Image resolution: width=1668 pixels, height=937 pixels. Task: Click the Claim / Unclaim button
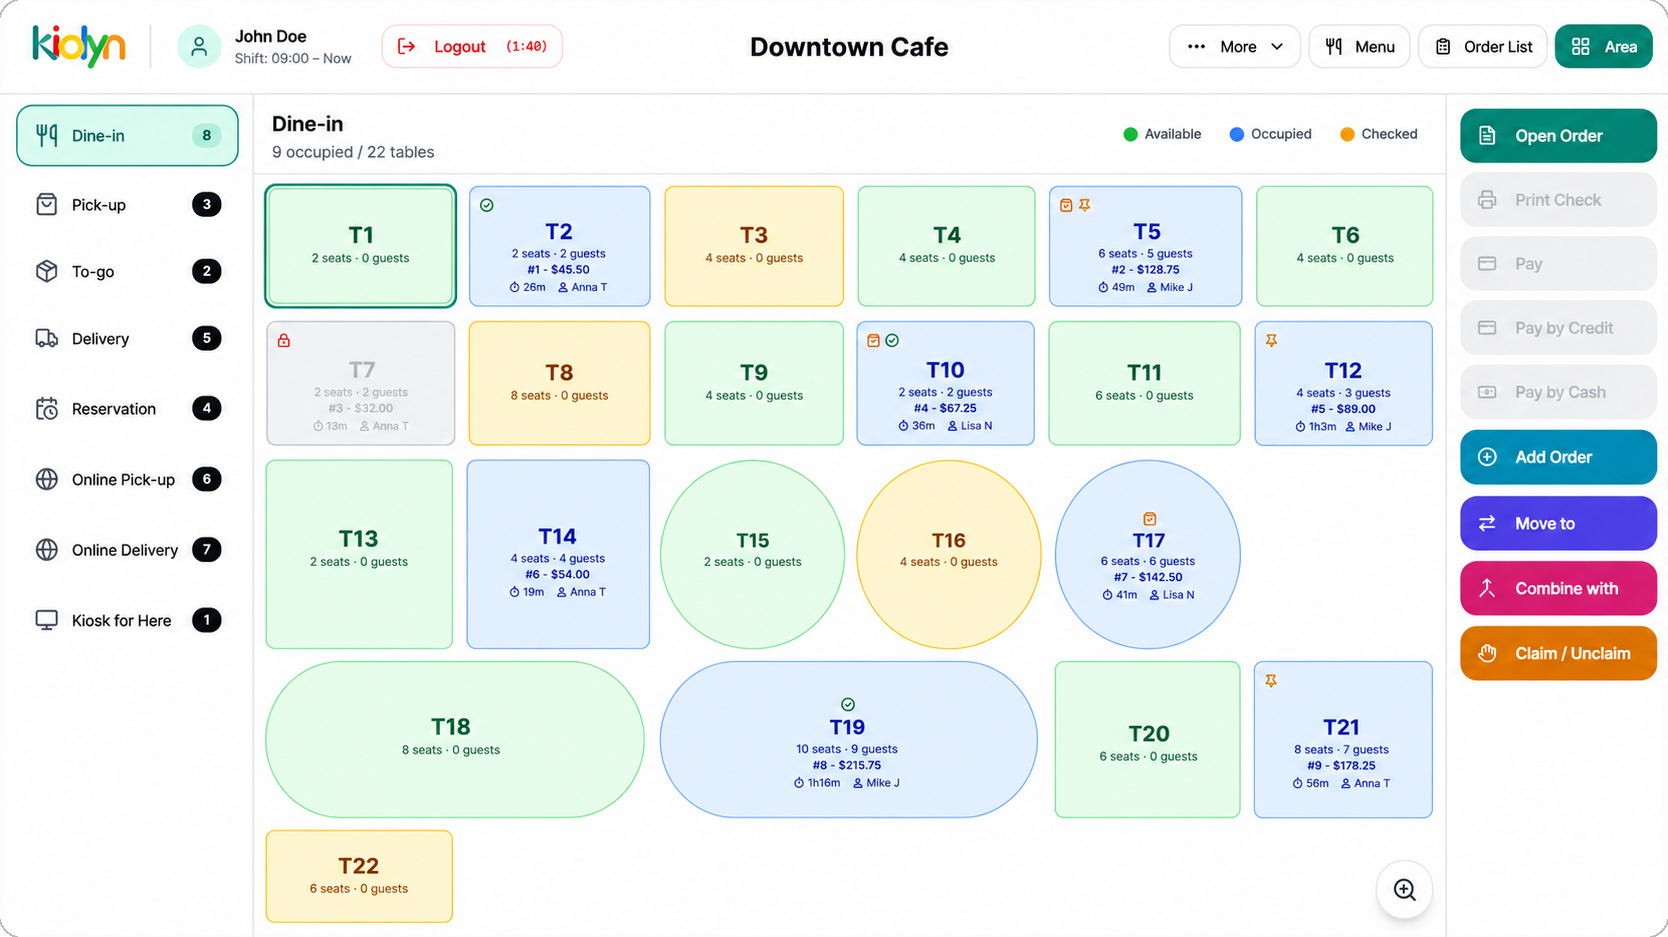click(1558, 653)
